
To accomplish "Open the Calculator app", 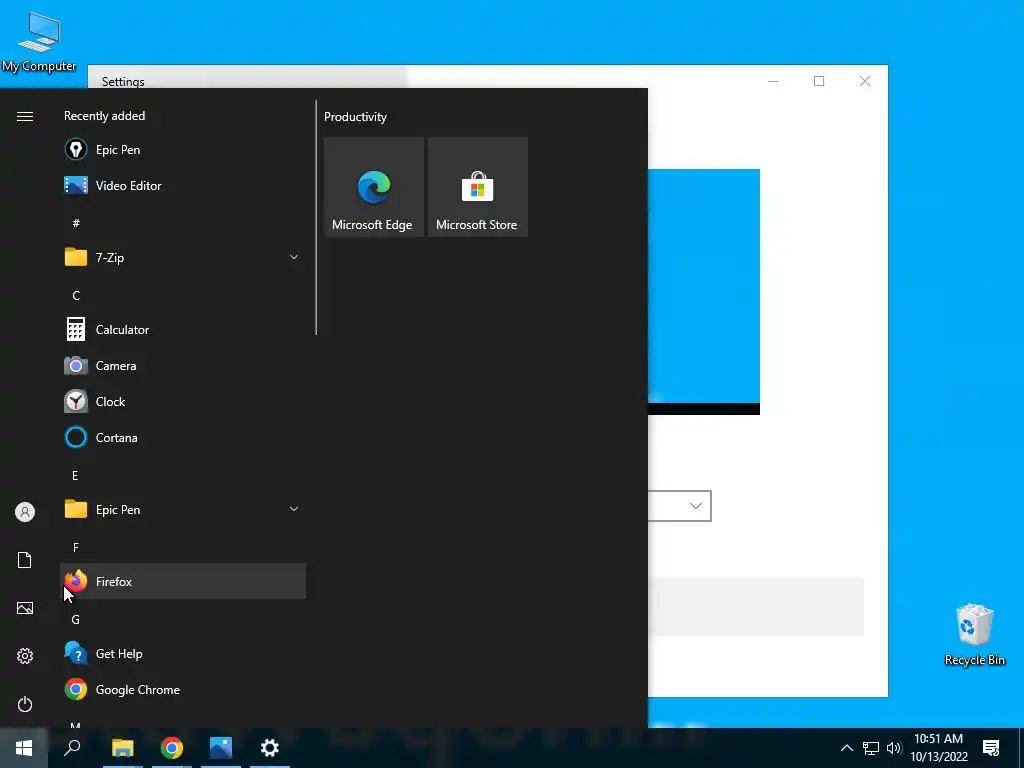I will click(183, 330).
